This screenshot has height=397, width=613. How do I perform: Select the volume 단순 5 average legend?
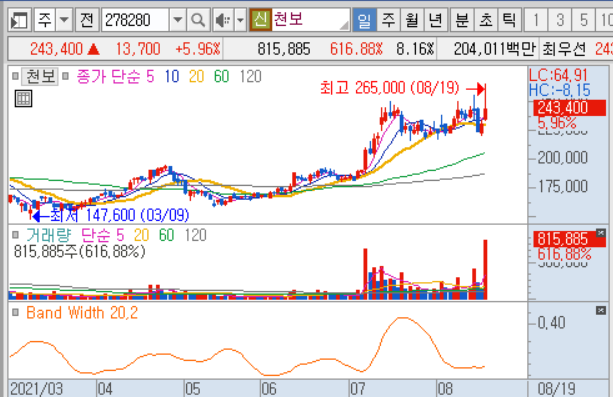(x=102, y=235)
